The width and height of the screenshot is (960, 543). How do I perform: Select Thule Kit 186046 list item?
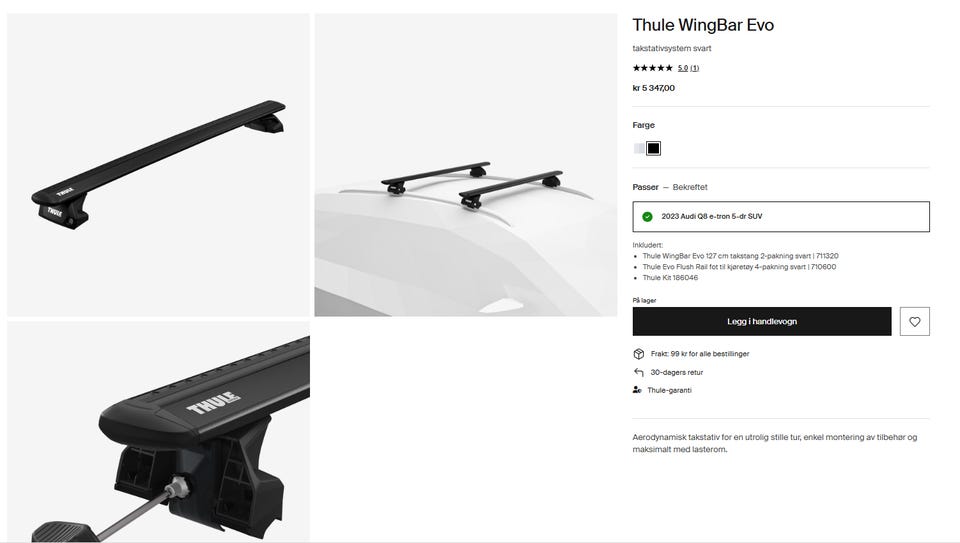pos(670,277)
